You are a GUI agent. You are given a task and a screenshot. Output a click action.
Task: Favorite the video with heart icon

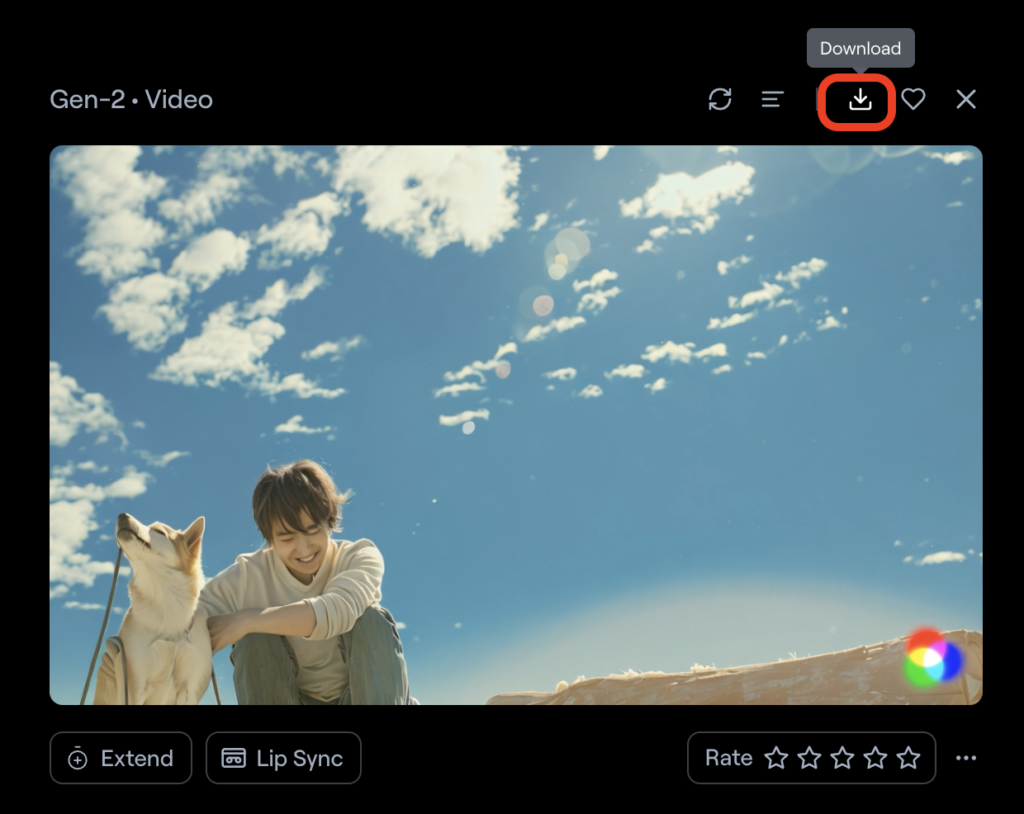point(913,99)
